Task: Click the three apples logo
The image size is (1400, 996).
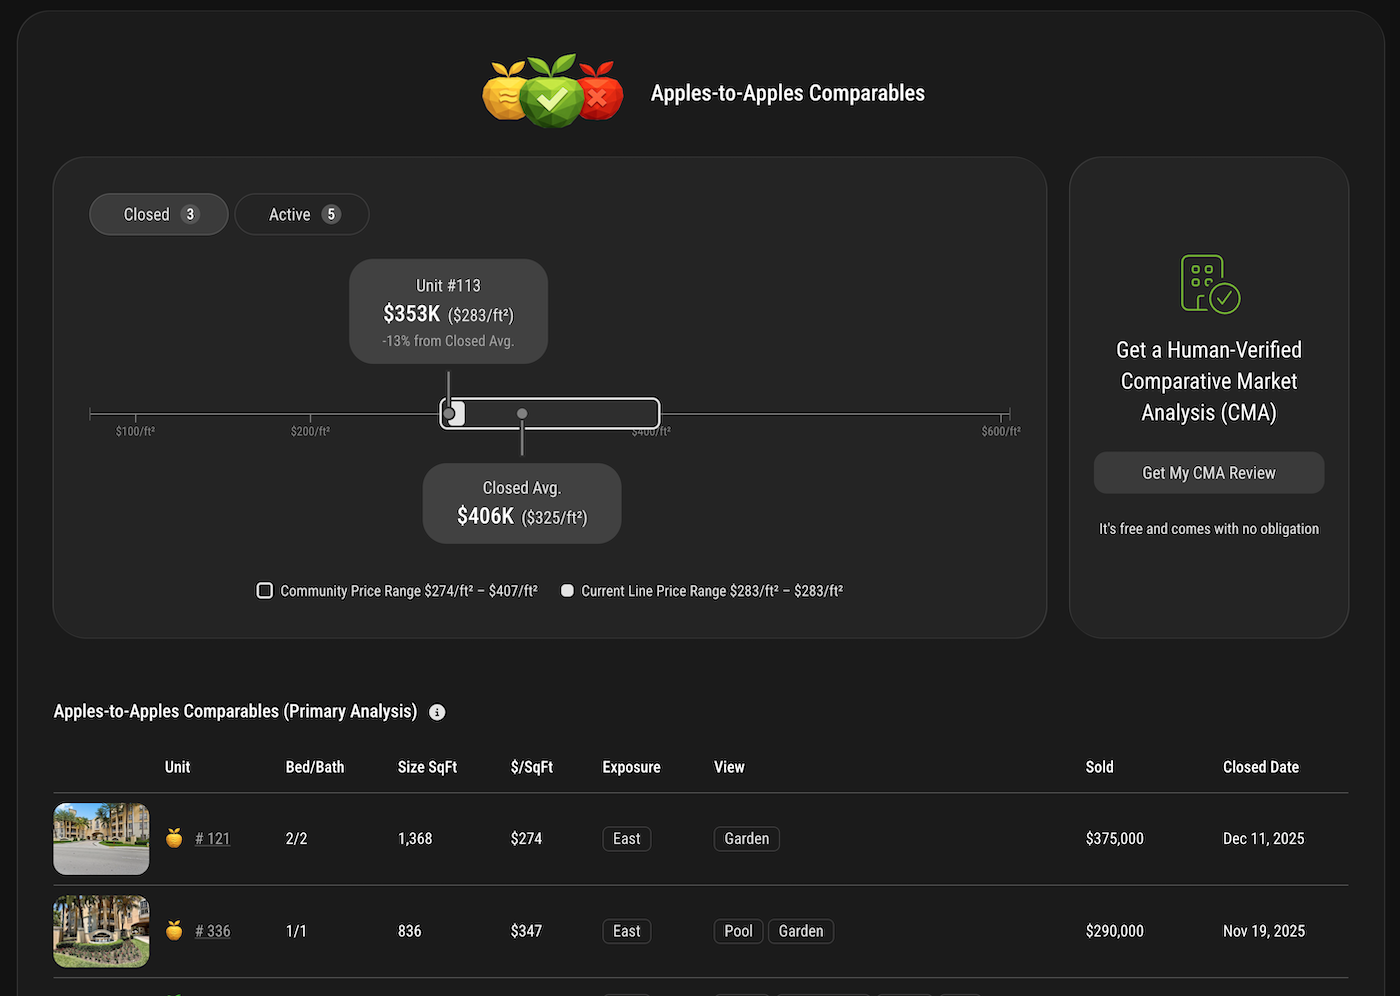Action: (553, 91)
